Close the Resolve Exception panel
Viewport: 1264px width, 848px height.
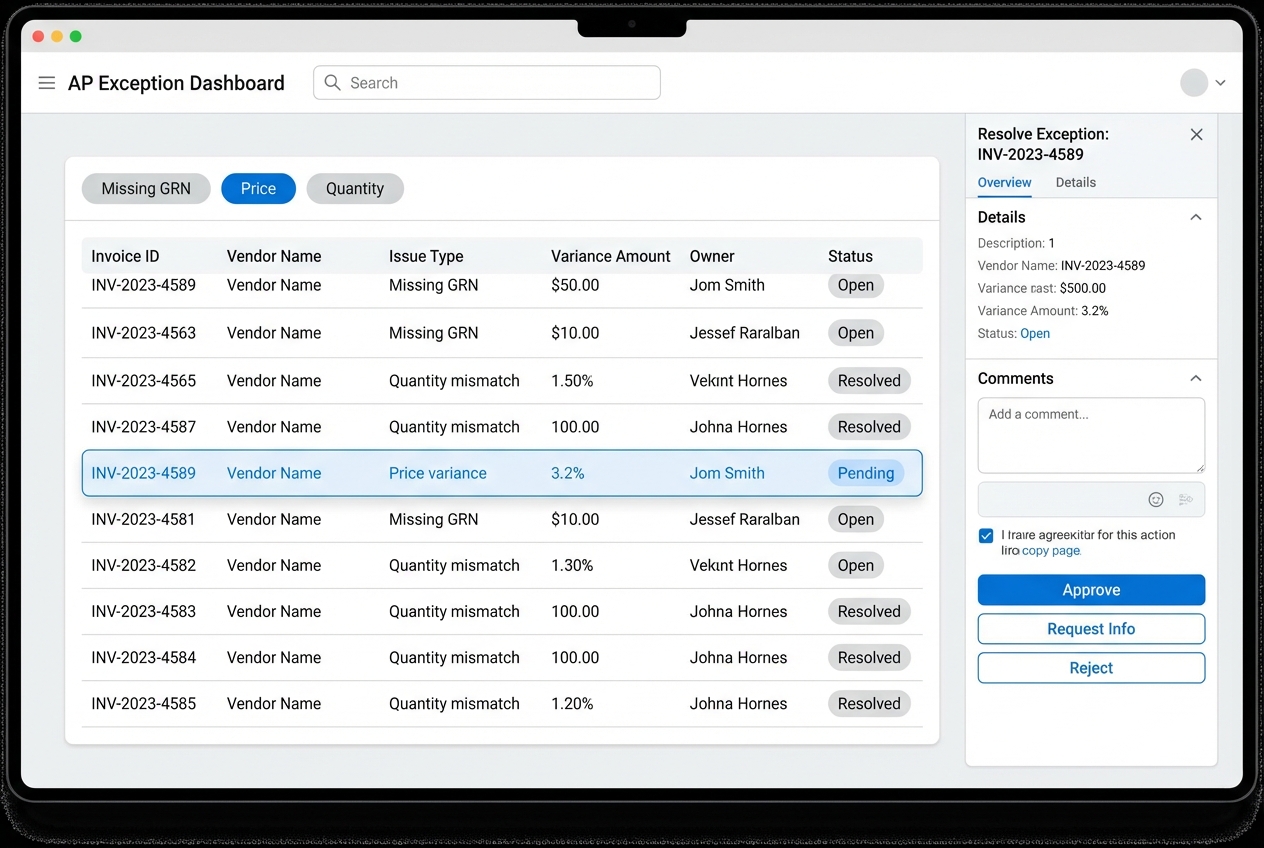point(1196,134)
